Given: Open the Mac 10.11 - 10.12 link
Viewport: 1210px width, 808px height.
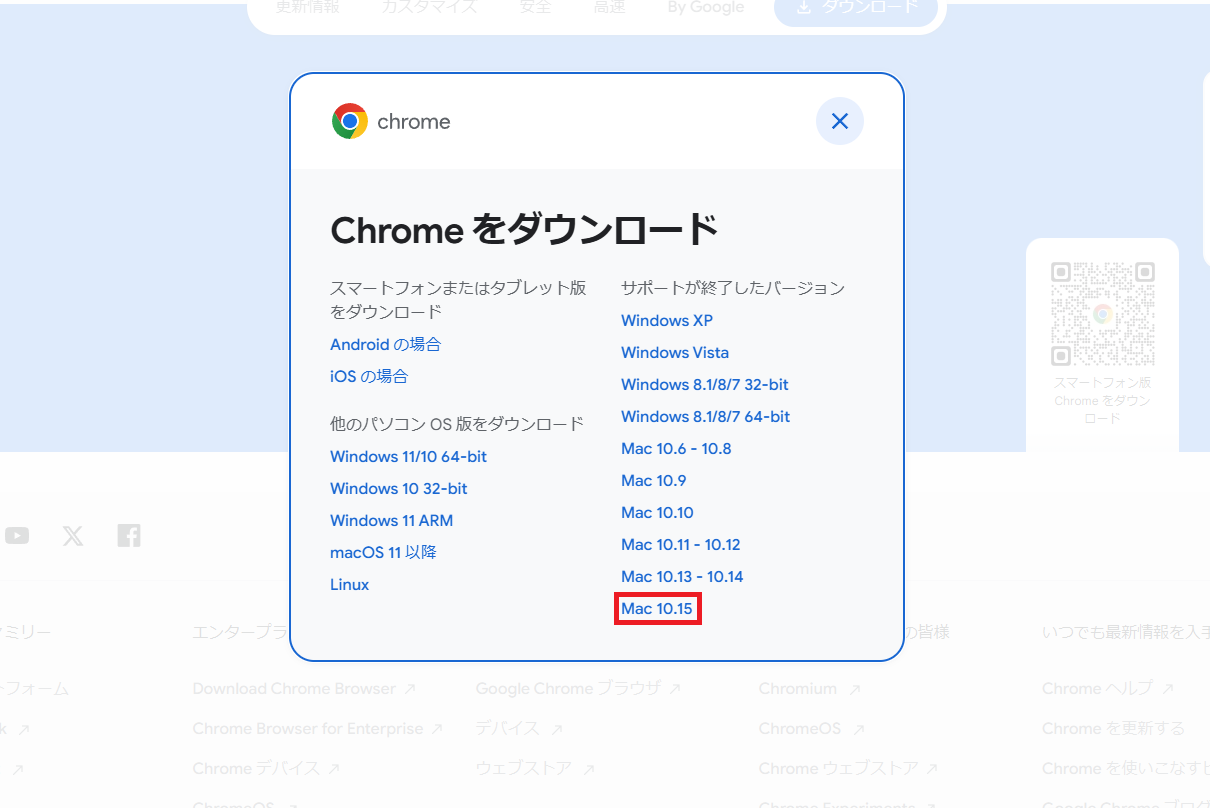Looking at the screenshot, I should click(x=680, y=544).
